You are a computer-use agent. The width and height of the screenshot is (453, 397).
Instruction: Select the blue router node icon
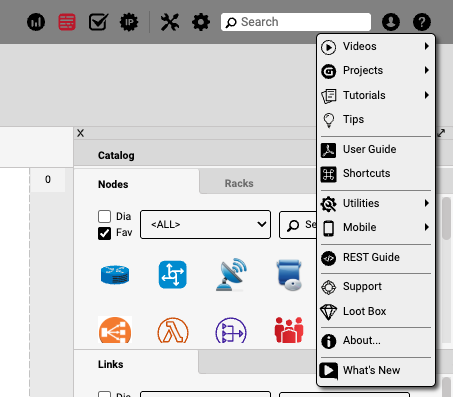115,275
